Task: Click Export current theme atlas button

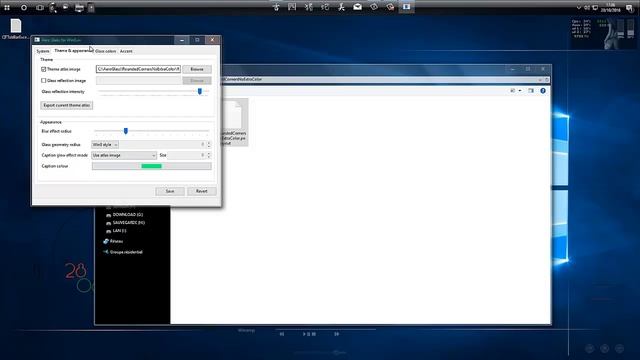Action: (67, 105)
